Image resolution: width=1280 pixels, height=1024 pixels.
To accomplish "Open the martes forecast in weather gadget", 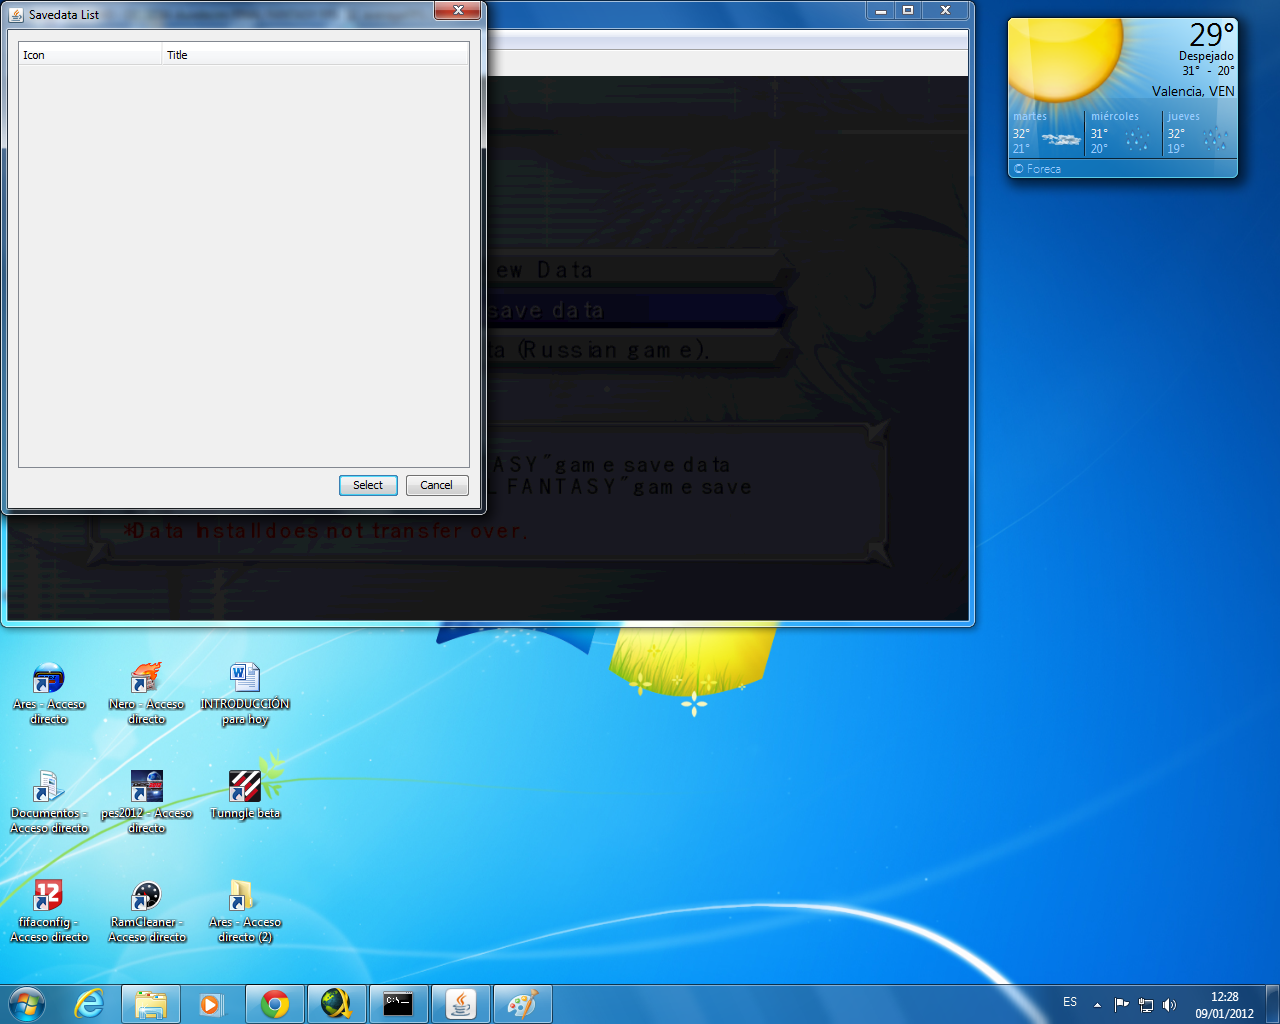I will tap(1046, 133).
